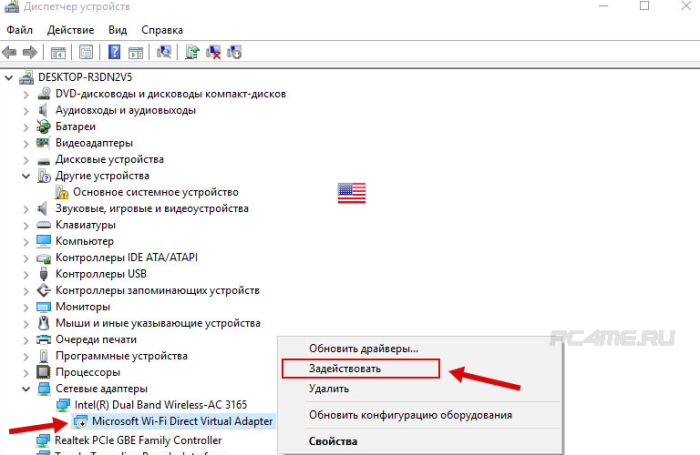Open the Справка menu

click(162, 30)
